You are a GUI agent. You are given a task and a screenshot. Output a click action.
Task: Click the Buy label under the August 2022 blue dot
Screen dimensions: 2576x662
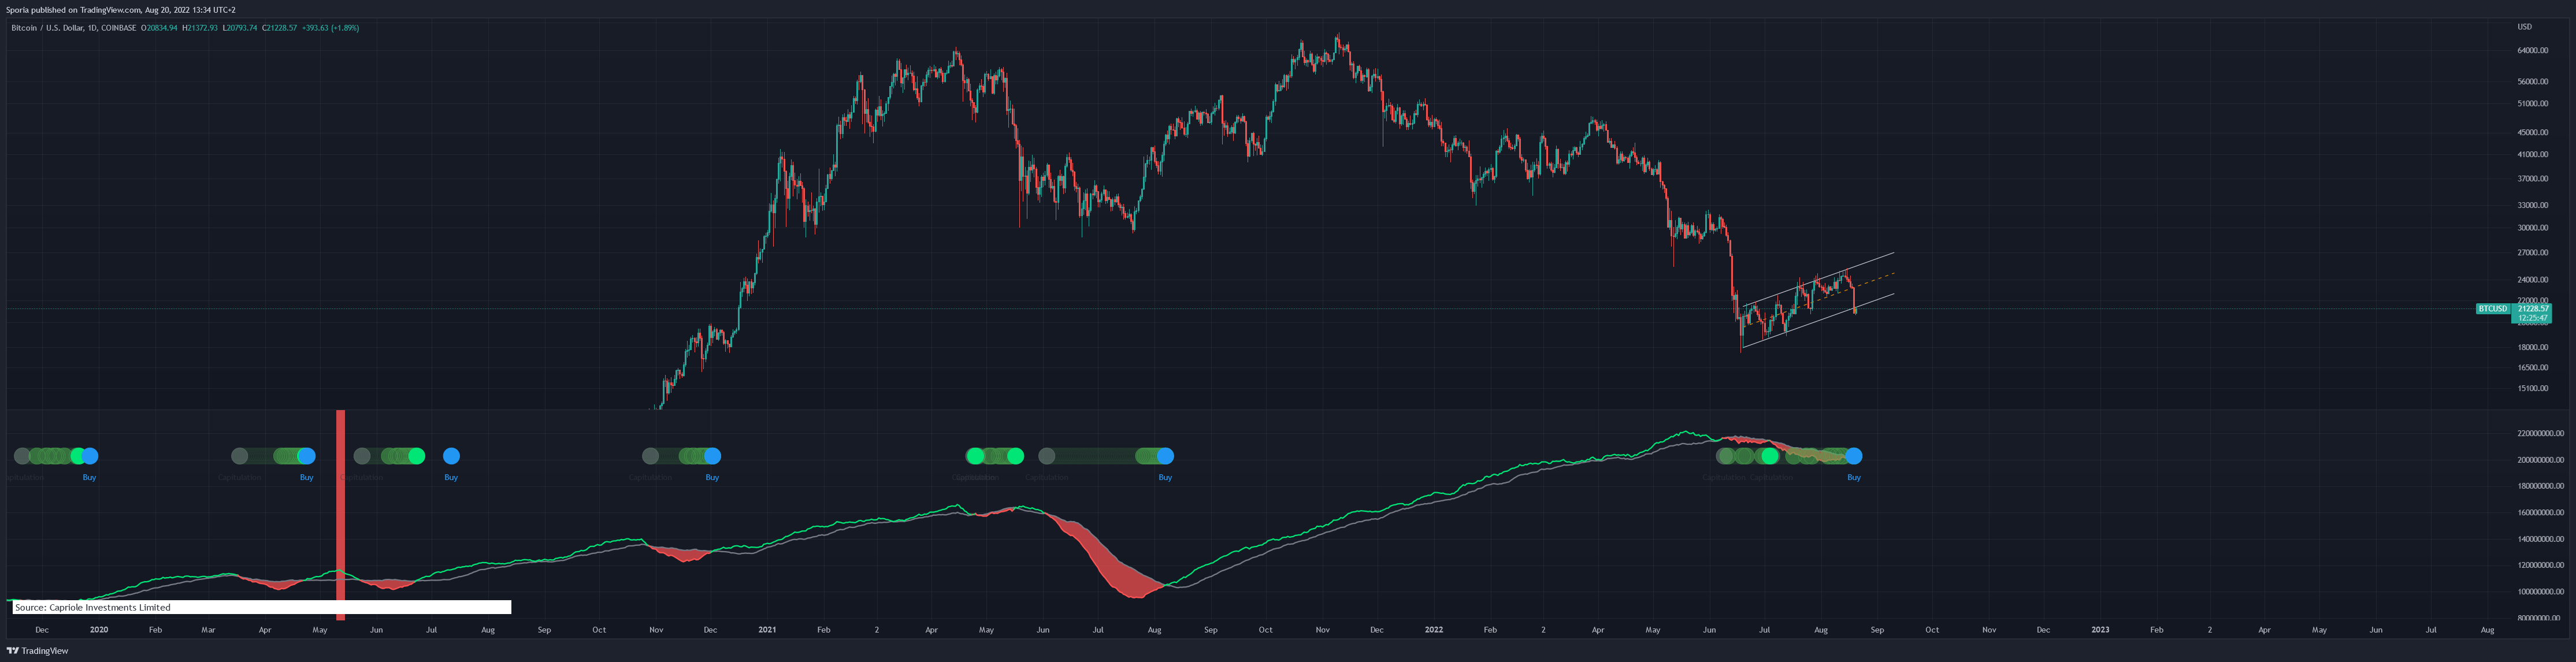[x=1854, y=477]
